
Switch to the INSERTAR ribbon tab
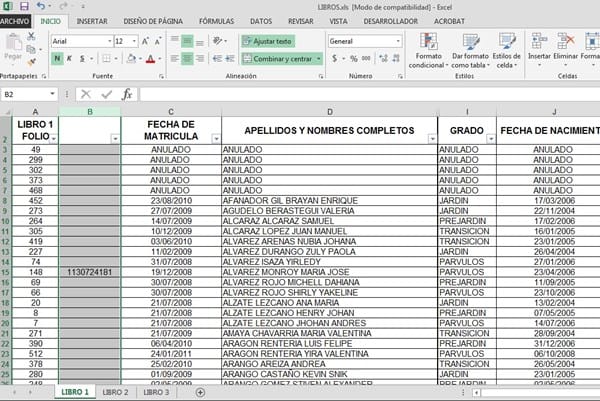click(x=92, y=20)
